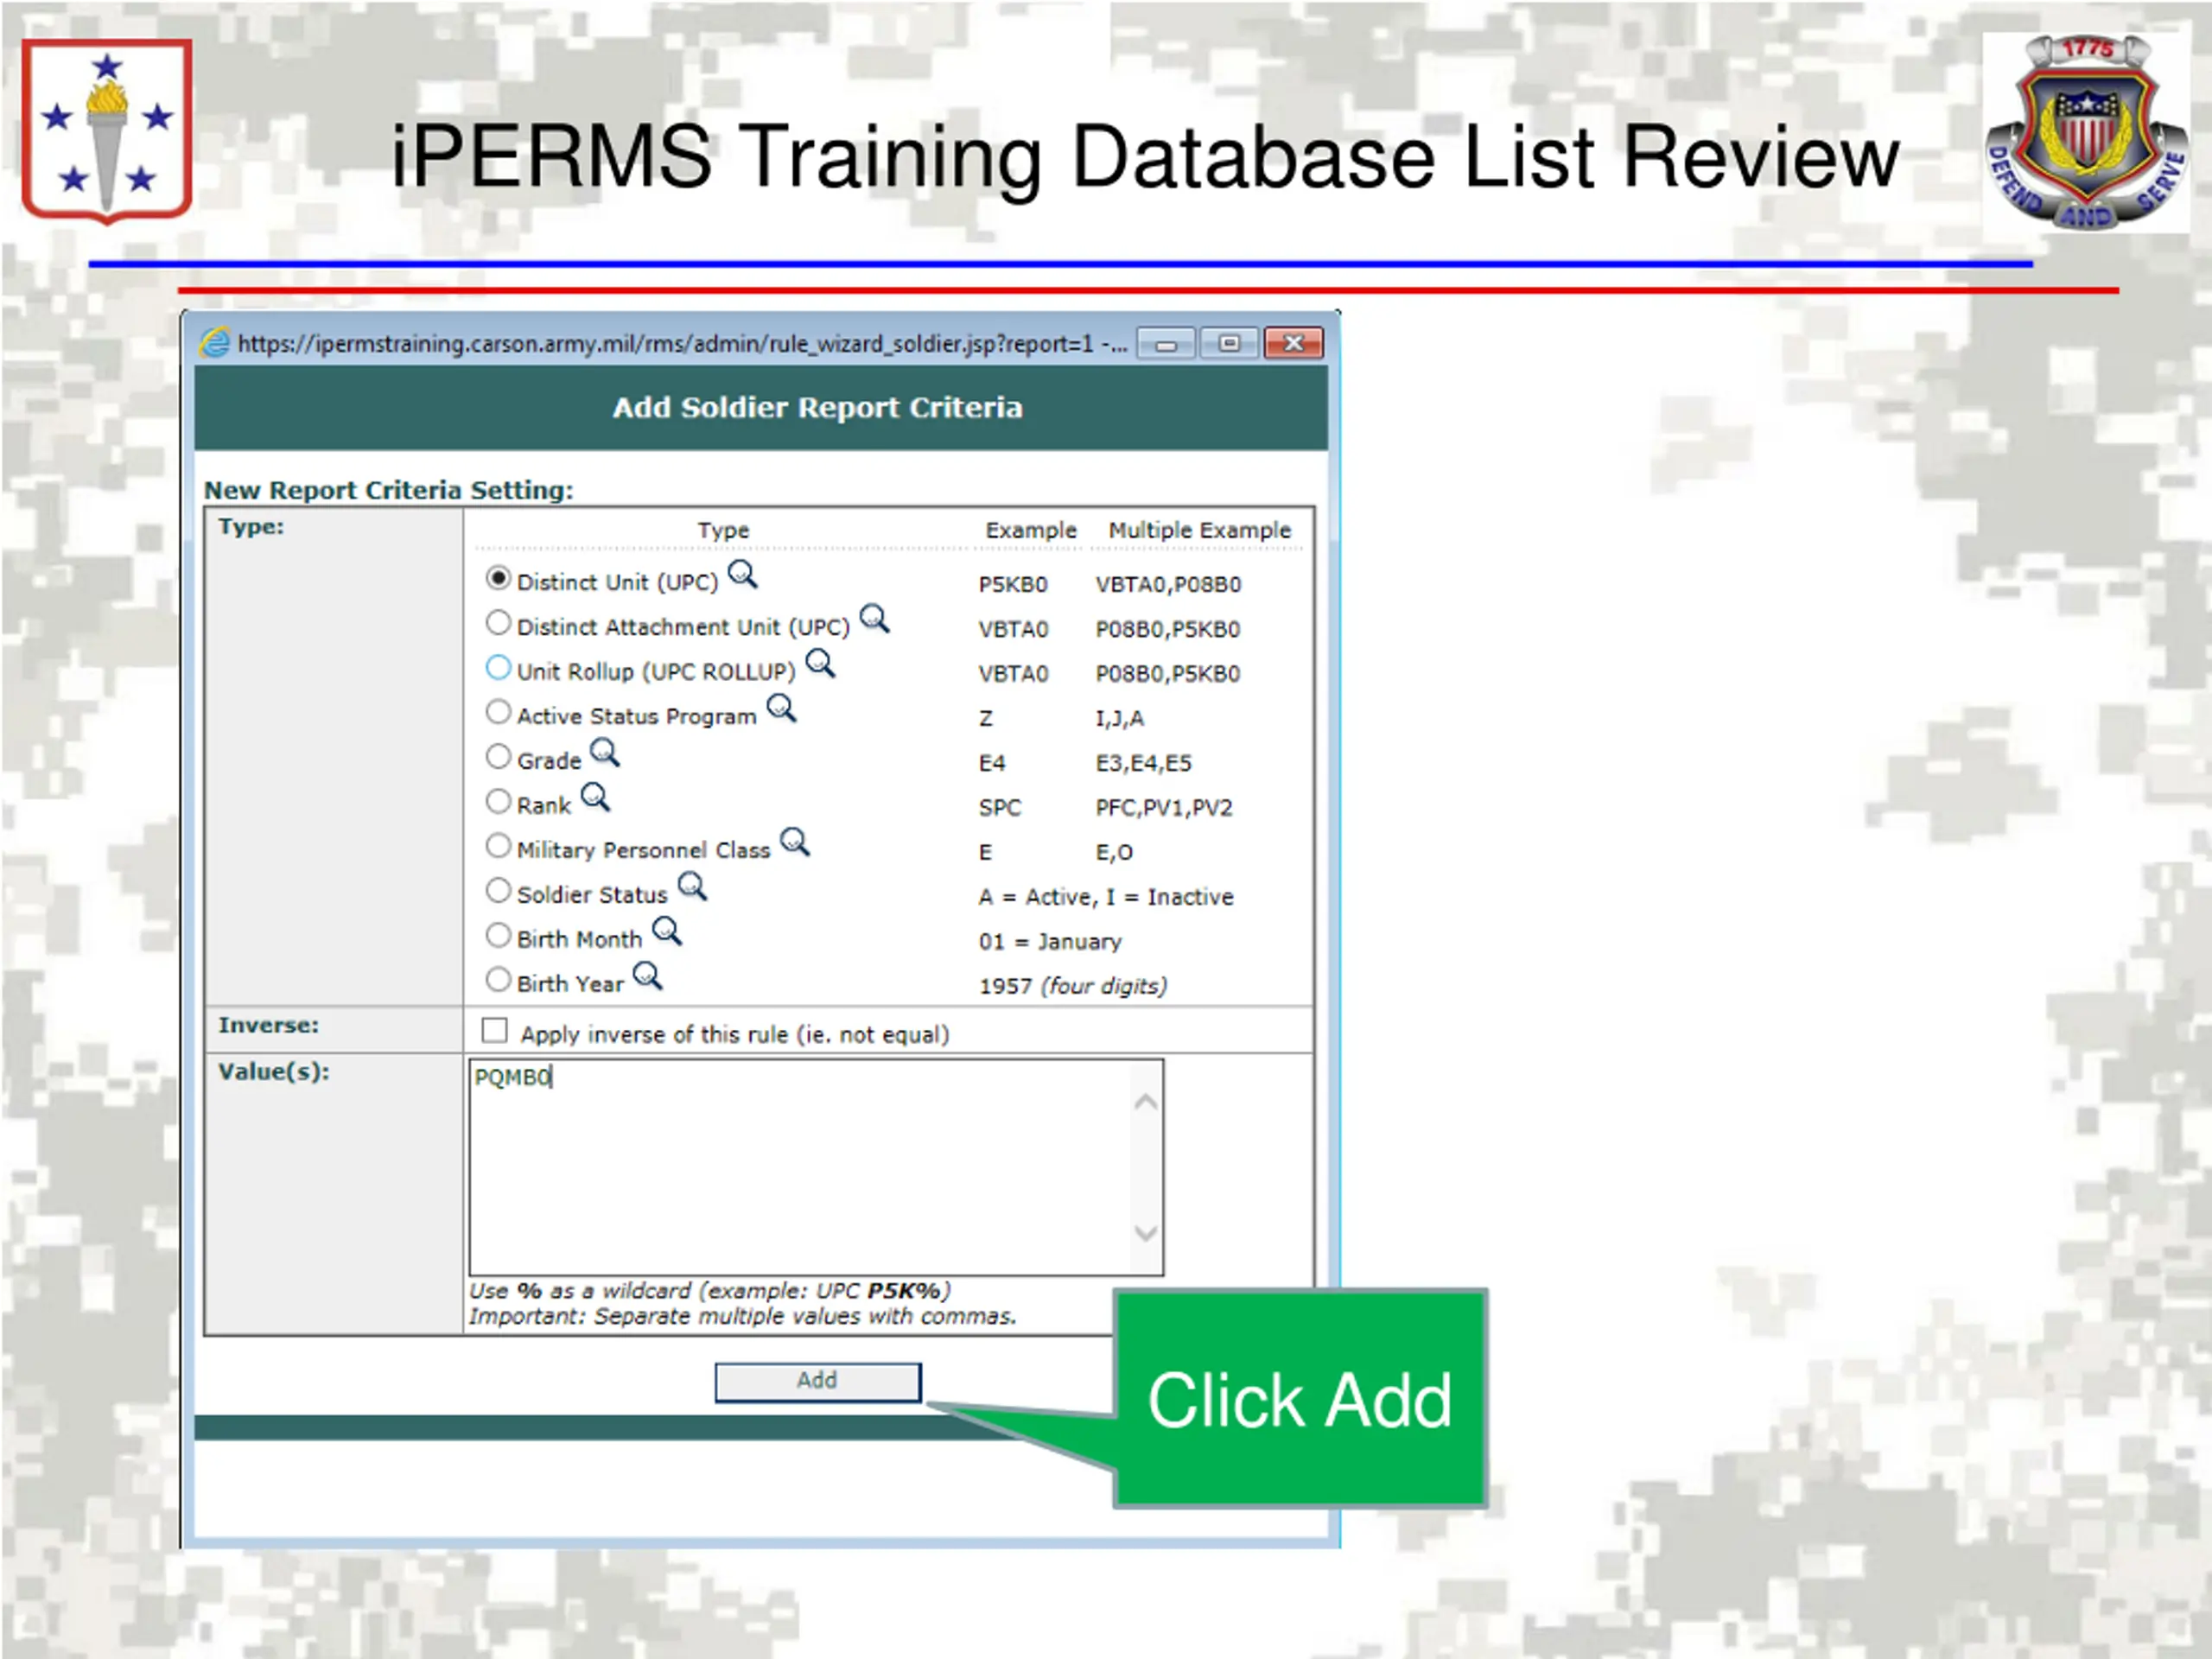Open Military Personnel Class lookup icon

point(795,842)
